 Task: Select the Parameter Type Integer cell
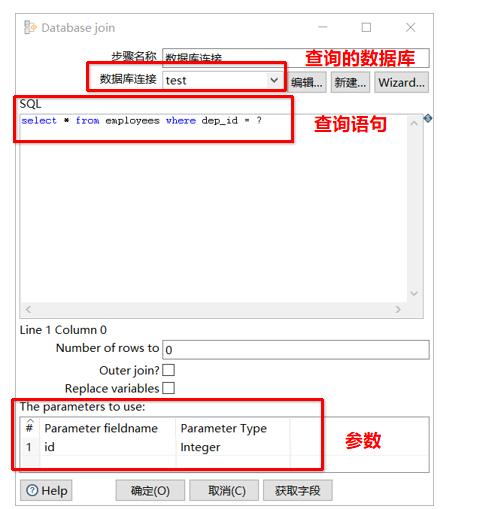233,447
